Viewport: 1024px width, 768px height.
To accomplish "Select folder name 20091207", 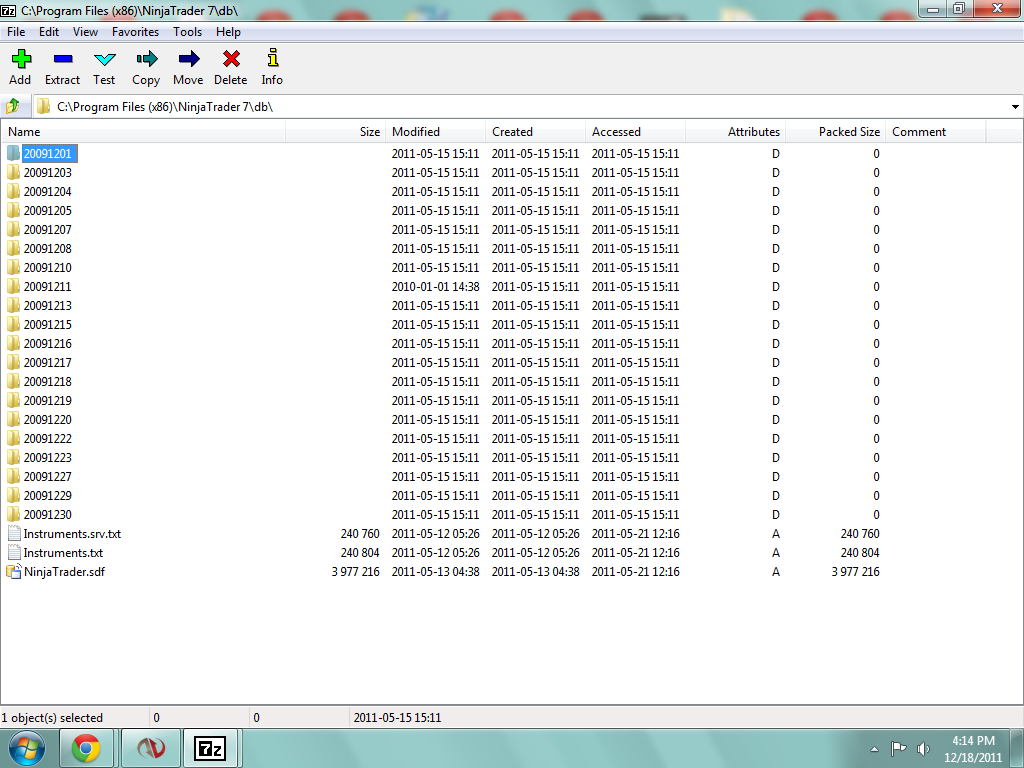I will (48, 229).
